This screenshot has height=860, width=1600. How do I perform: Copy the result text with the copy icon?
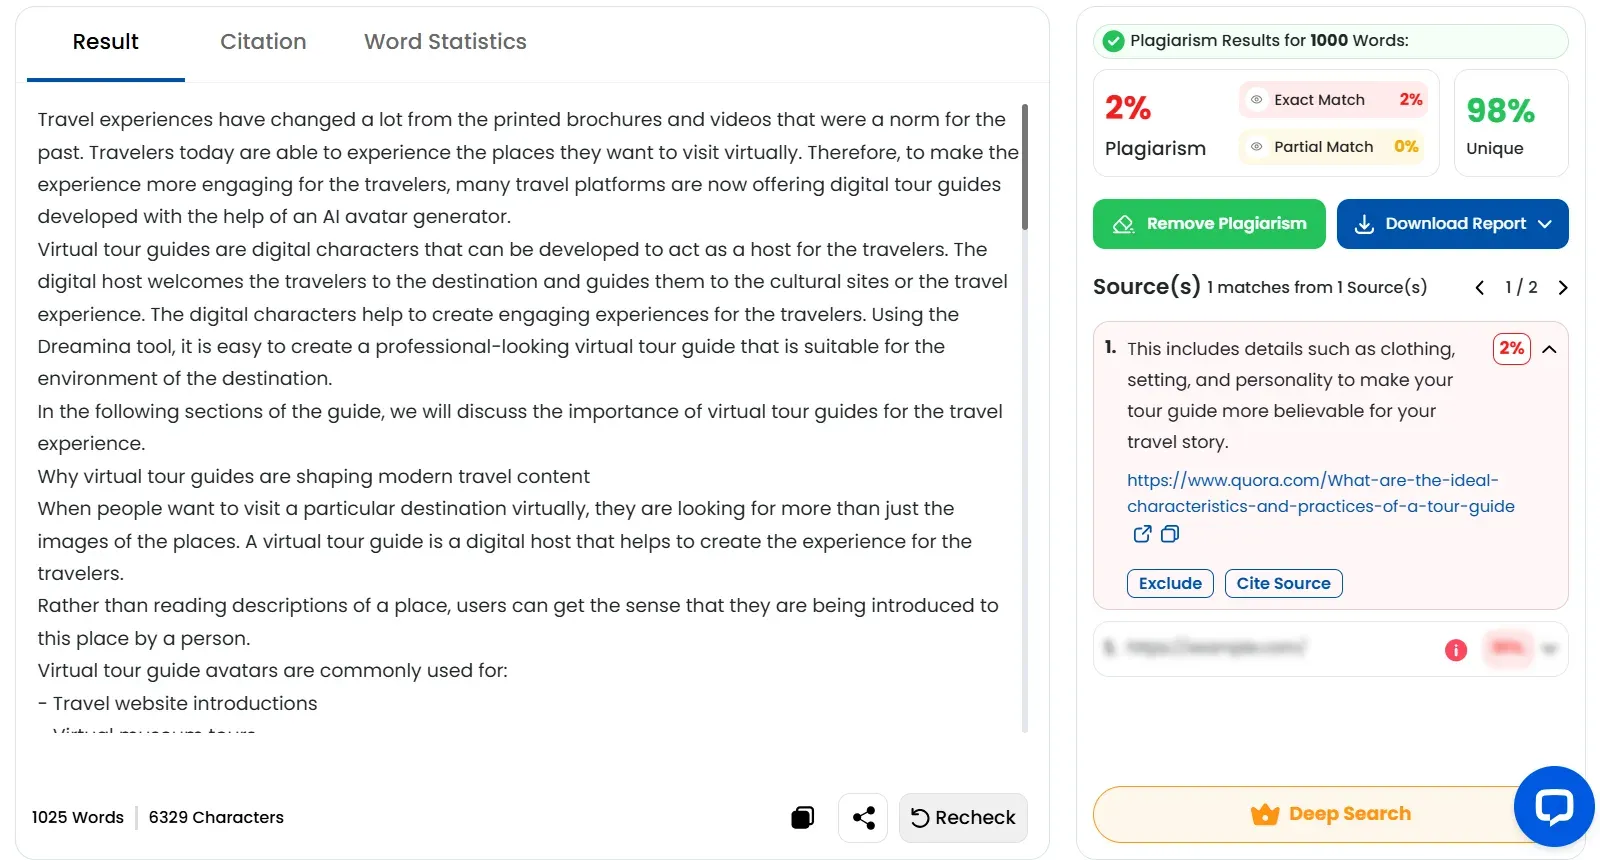coord(802,818)
